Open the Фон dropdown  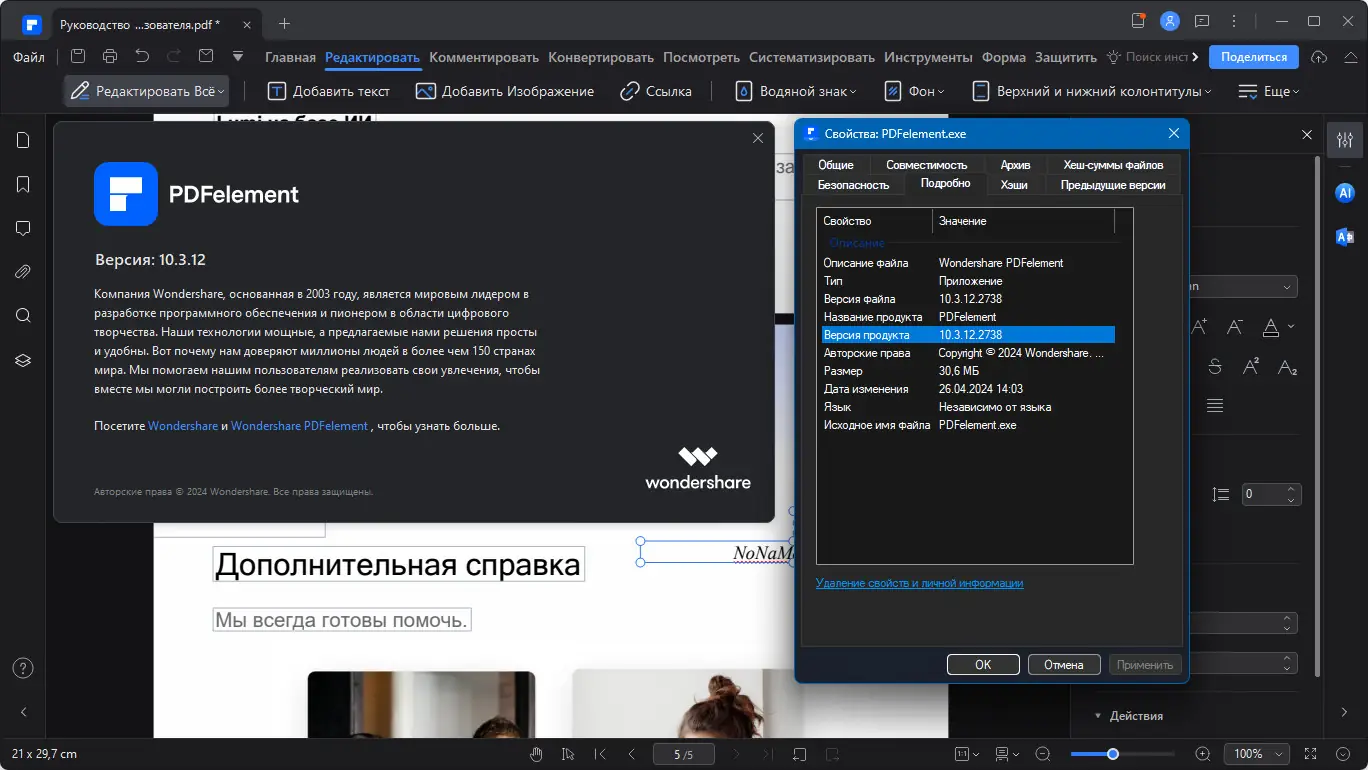pos(913,91)
